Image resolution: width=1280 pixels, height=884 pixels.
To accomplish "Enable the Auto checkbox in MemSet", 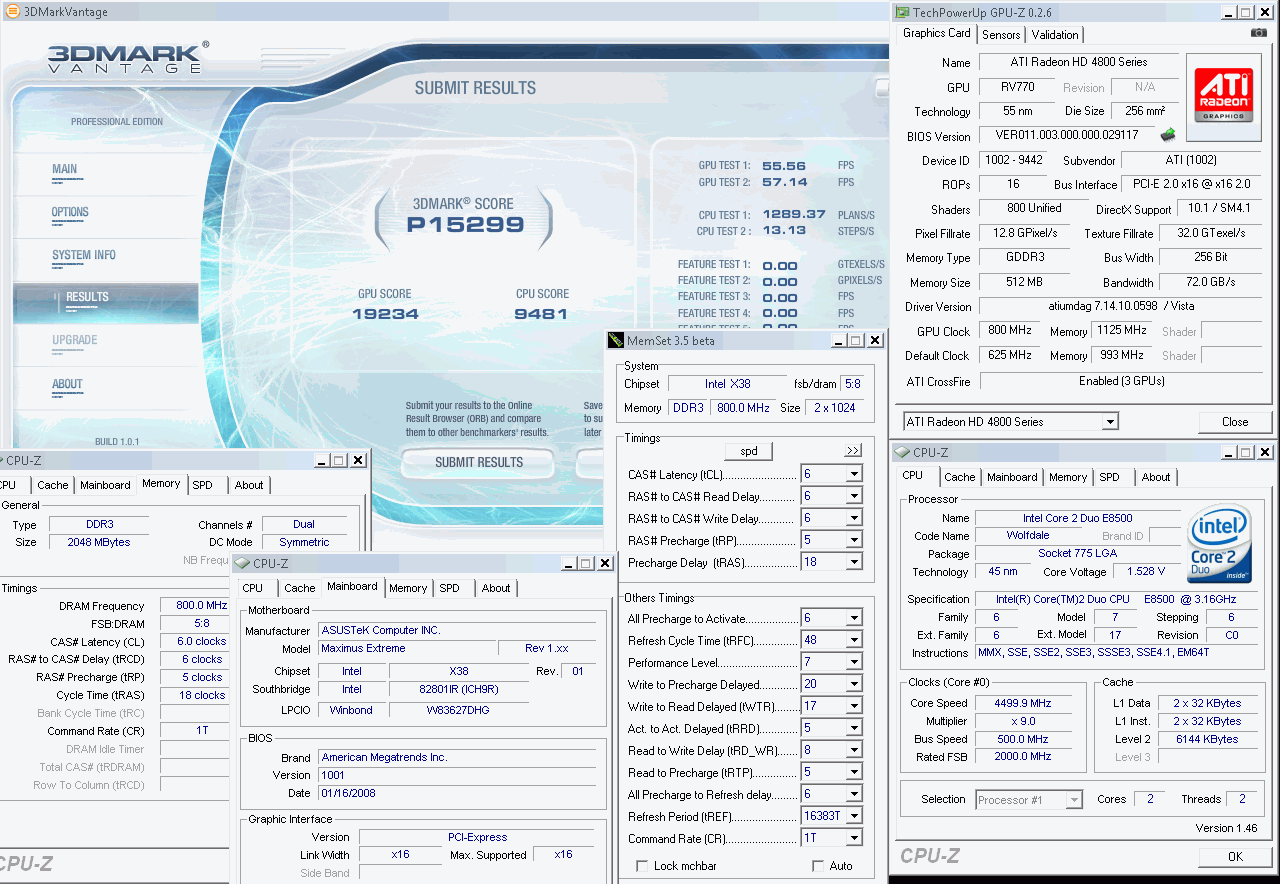I will click(818, 865).
